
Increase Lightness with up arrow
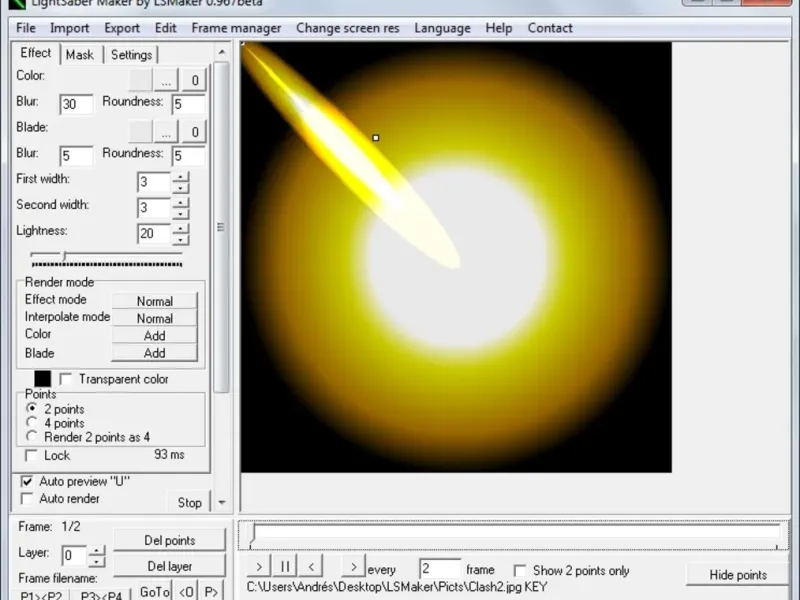tap(180, 228)
